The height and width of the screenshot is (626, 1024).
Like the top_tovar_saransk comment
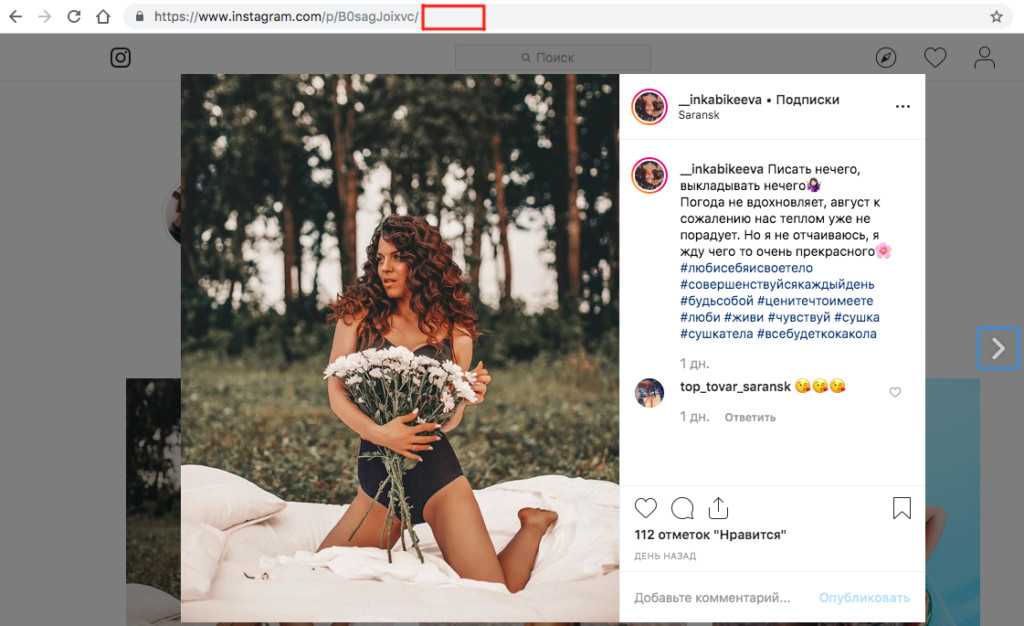[895, 392]
